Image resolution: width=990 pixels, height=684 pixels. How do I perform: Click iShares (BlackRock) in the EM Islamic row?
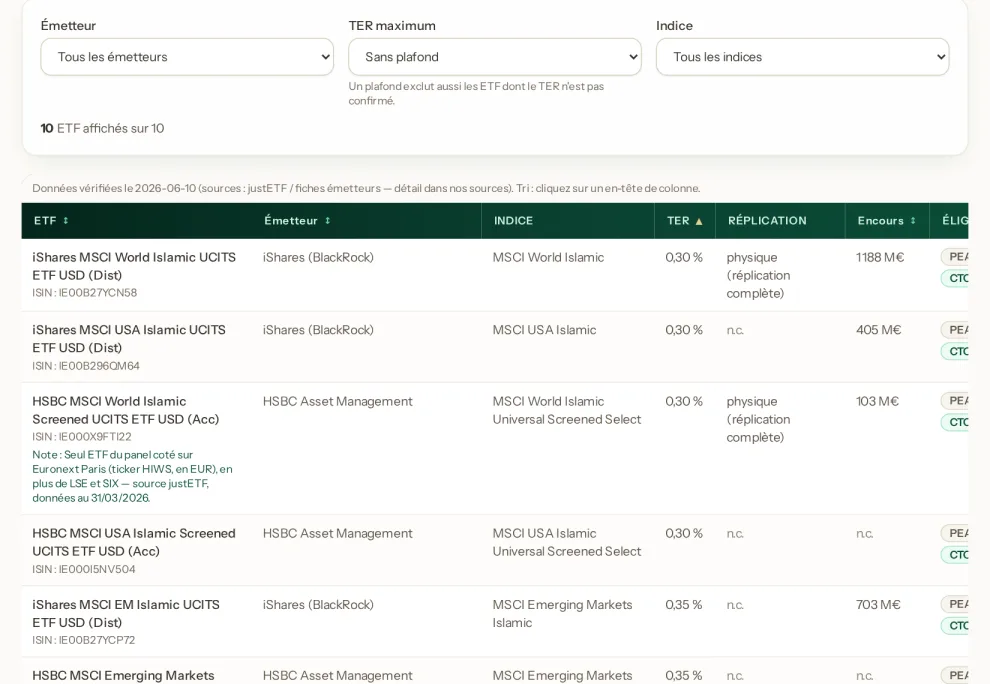point(318,604)
